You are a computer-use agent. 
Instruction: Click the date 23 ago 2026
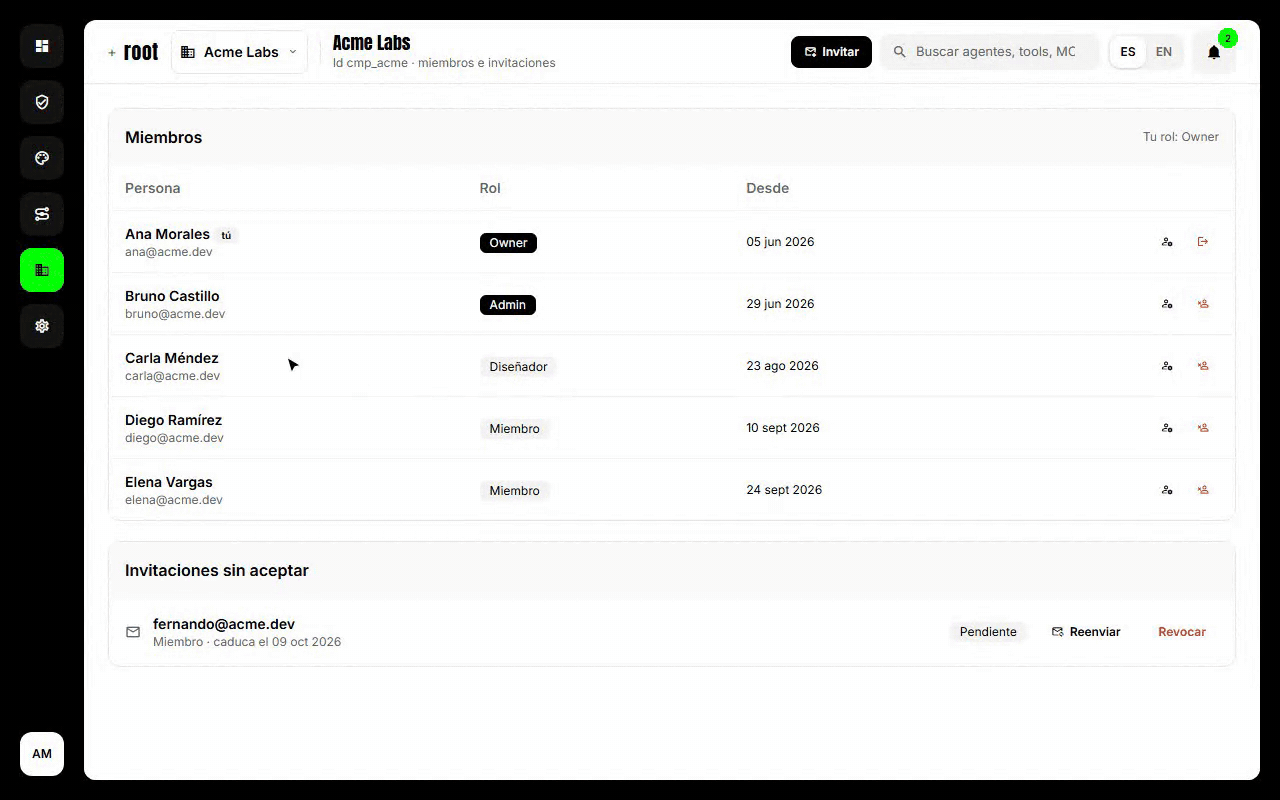782,366
